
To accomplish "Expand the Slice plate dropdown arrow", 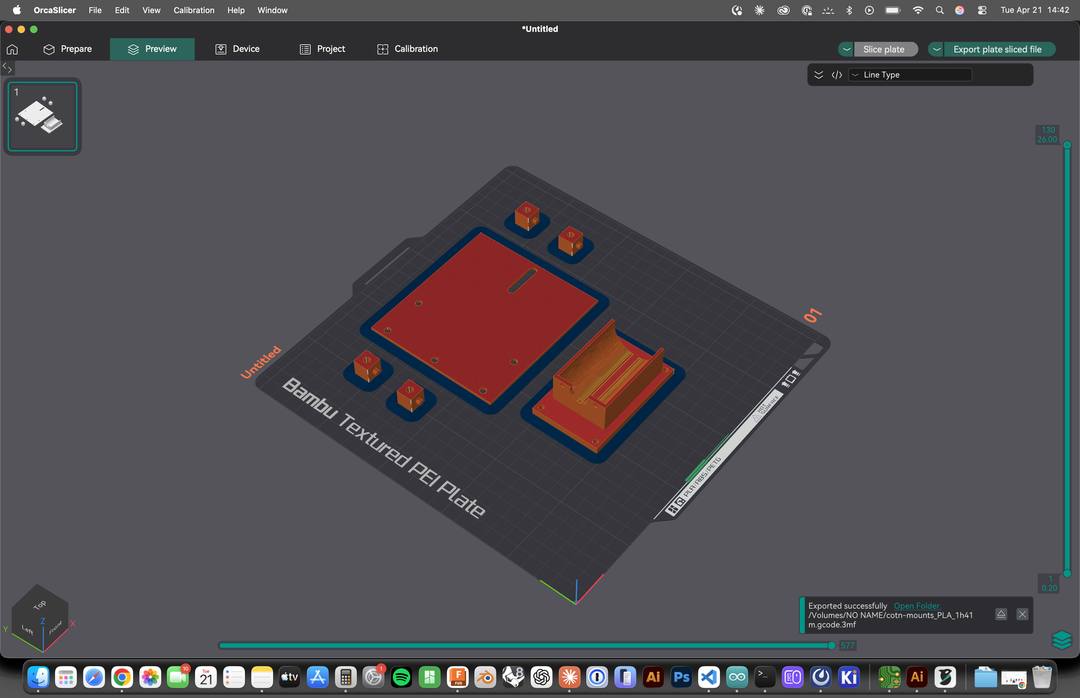I will [x=847, y=49].
